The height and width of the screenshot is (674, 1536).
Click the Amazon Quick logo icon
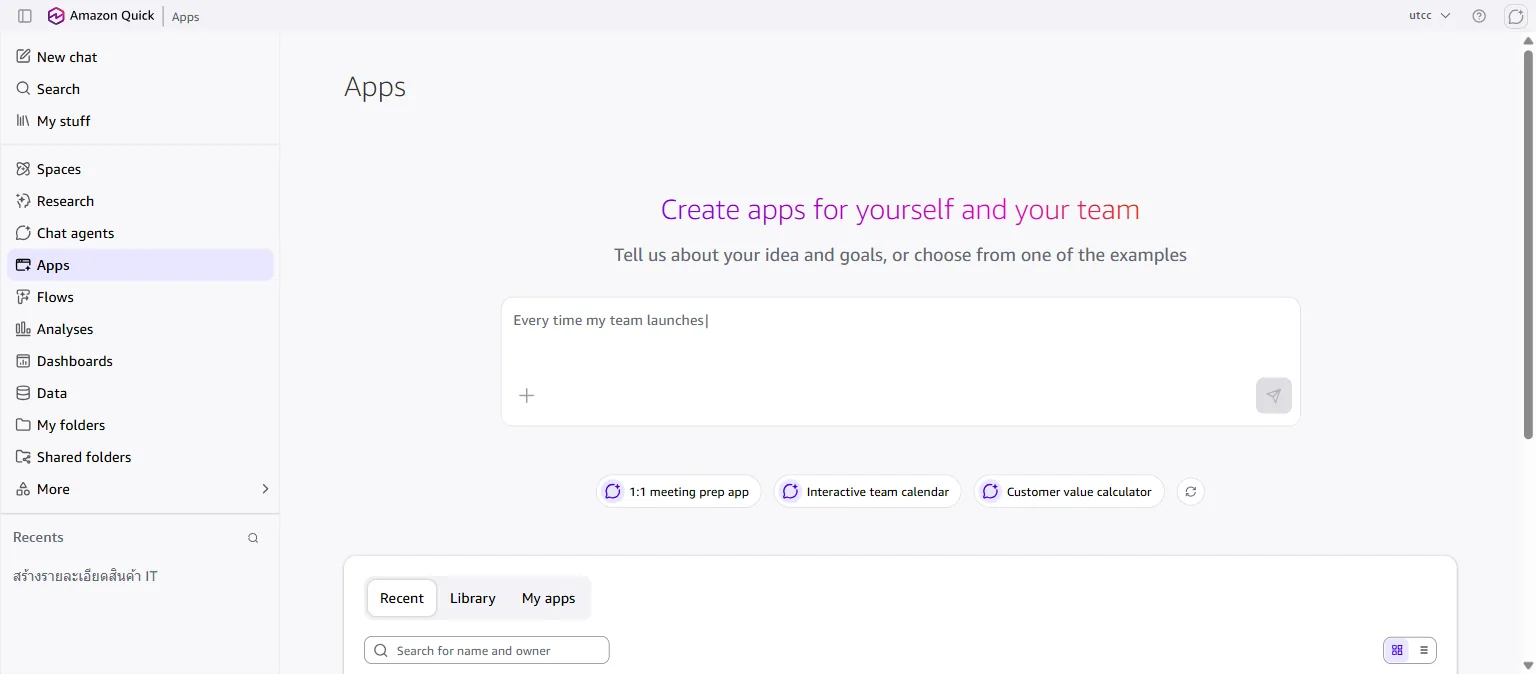(56, 16)
